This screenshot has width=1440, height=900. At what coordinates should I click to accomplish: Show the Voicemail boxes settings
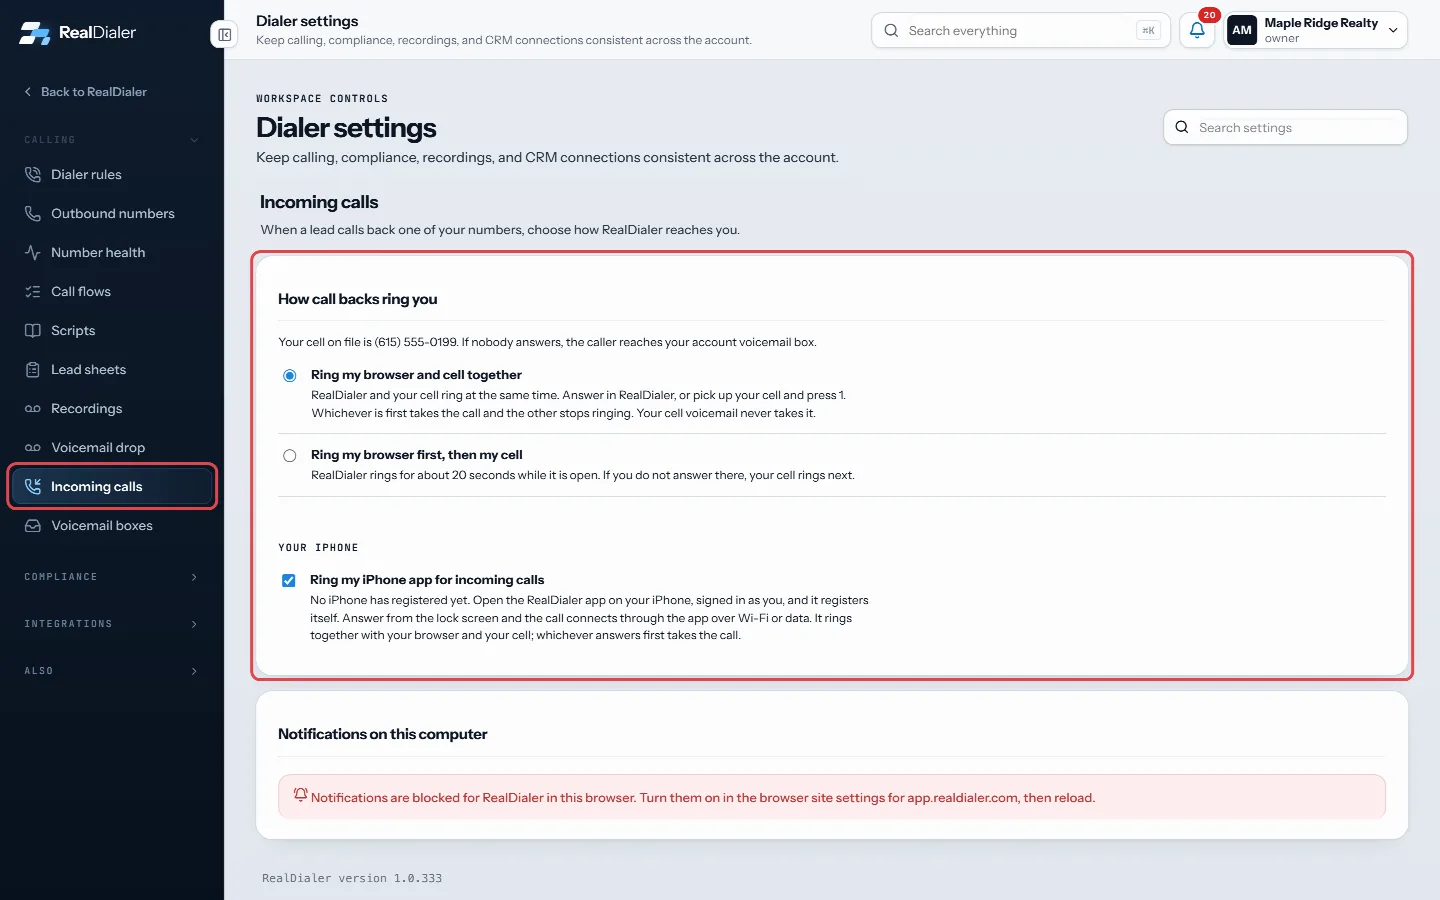click(112, 525)
